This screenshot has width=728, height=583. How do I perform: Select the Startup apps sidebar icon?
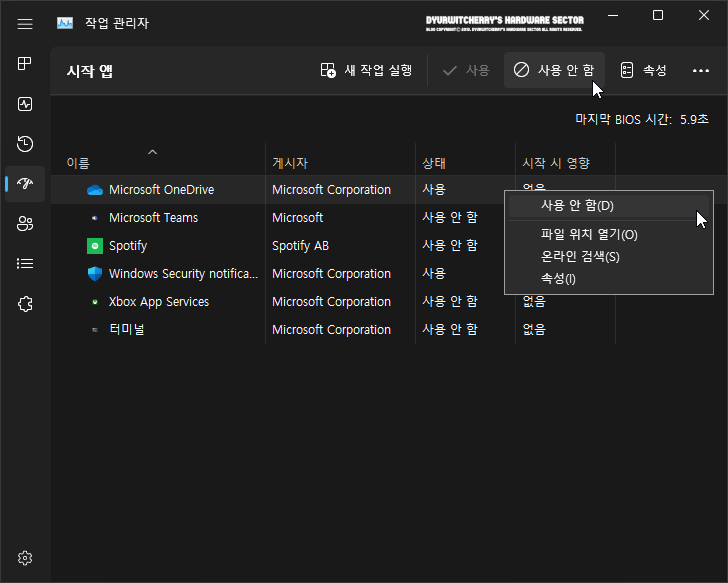25,184
